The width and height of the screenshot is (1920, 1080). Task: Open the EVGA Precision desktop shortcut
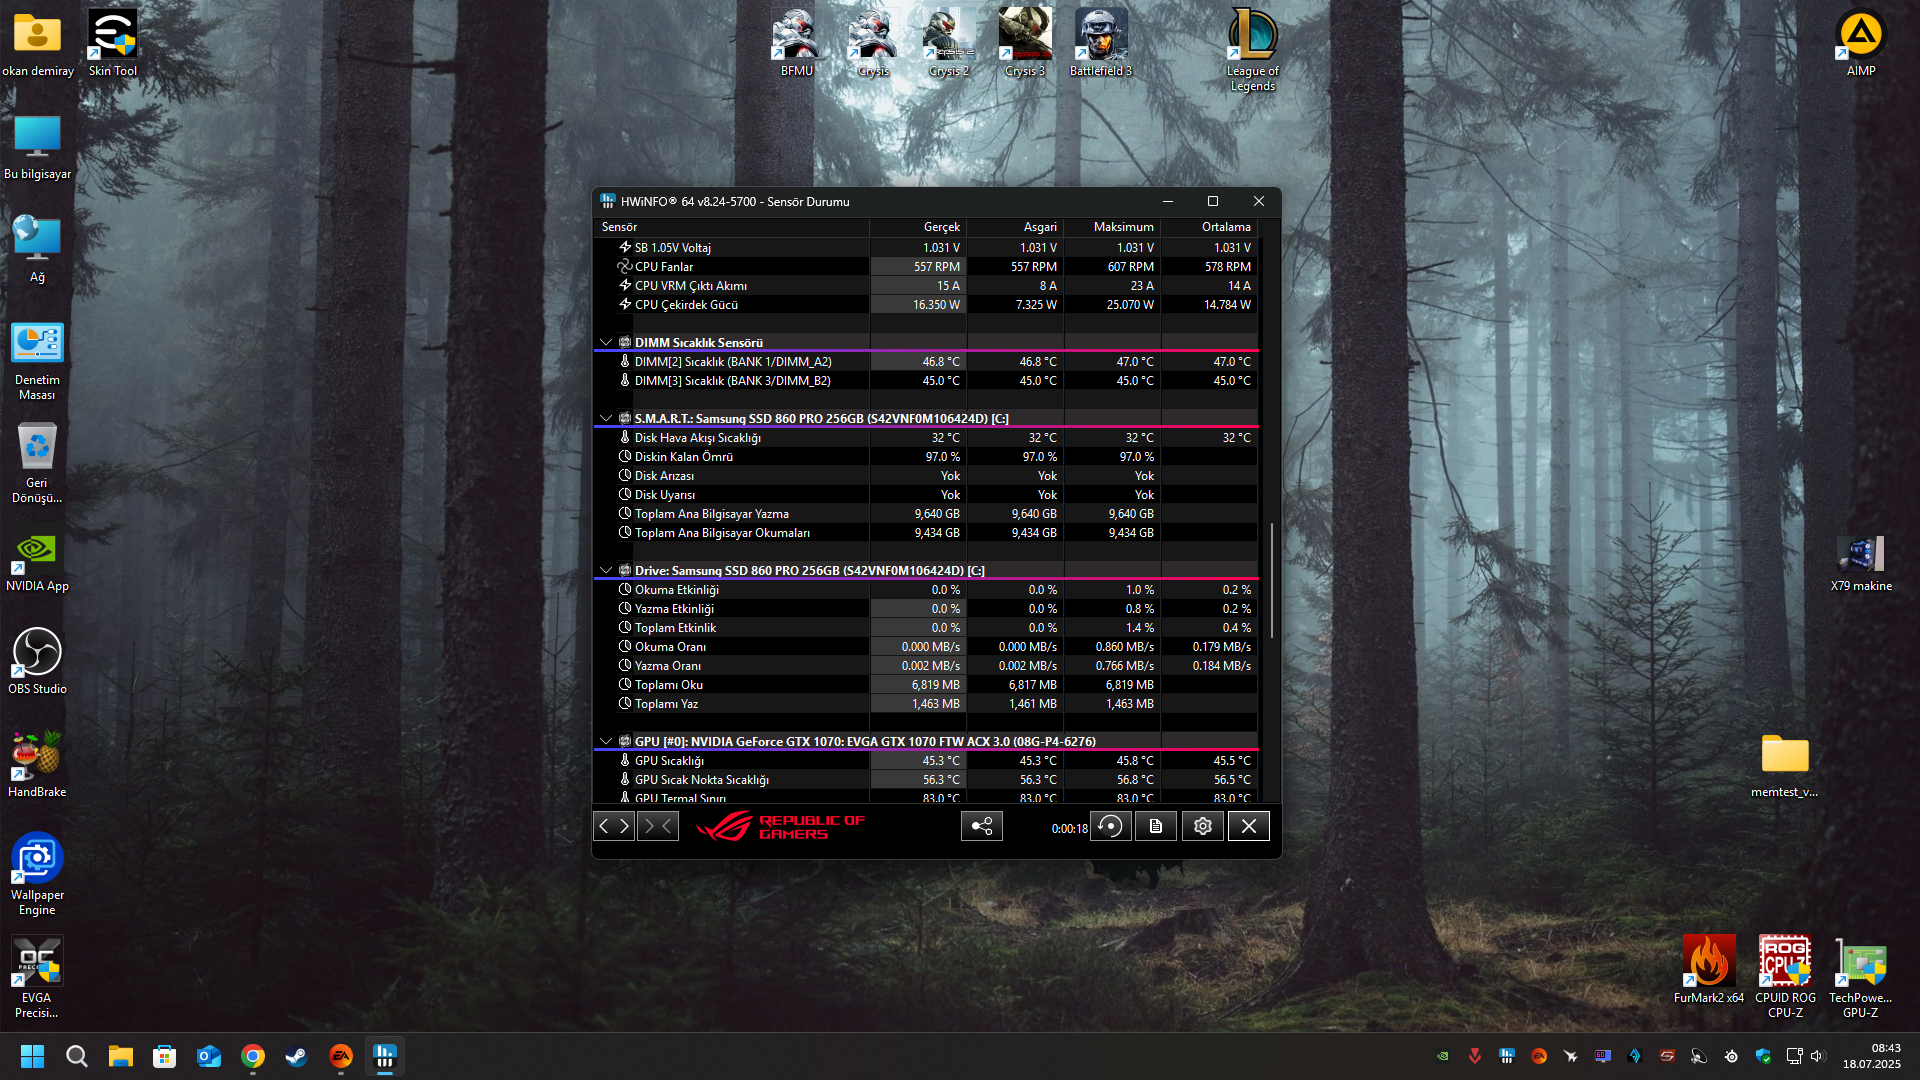(x=37, y=977)
